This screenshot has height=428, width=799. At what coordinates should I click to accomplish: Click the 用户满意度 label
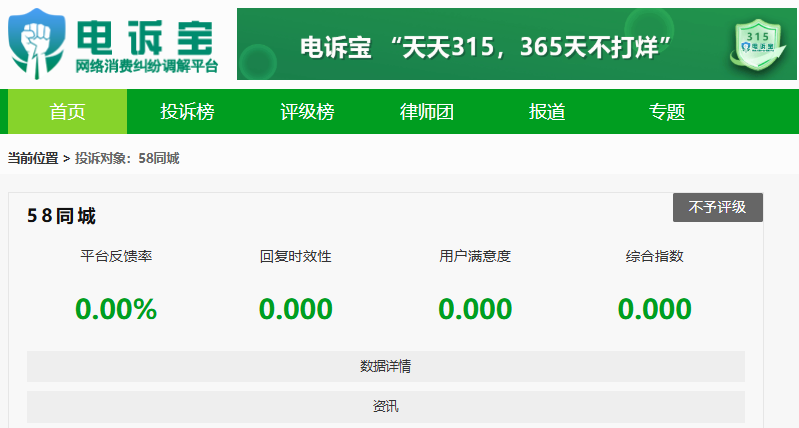pos(475,256)
